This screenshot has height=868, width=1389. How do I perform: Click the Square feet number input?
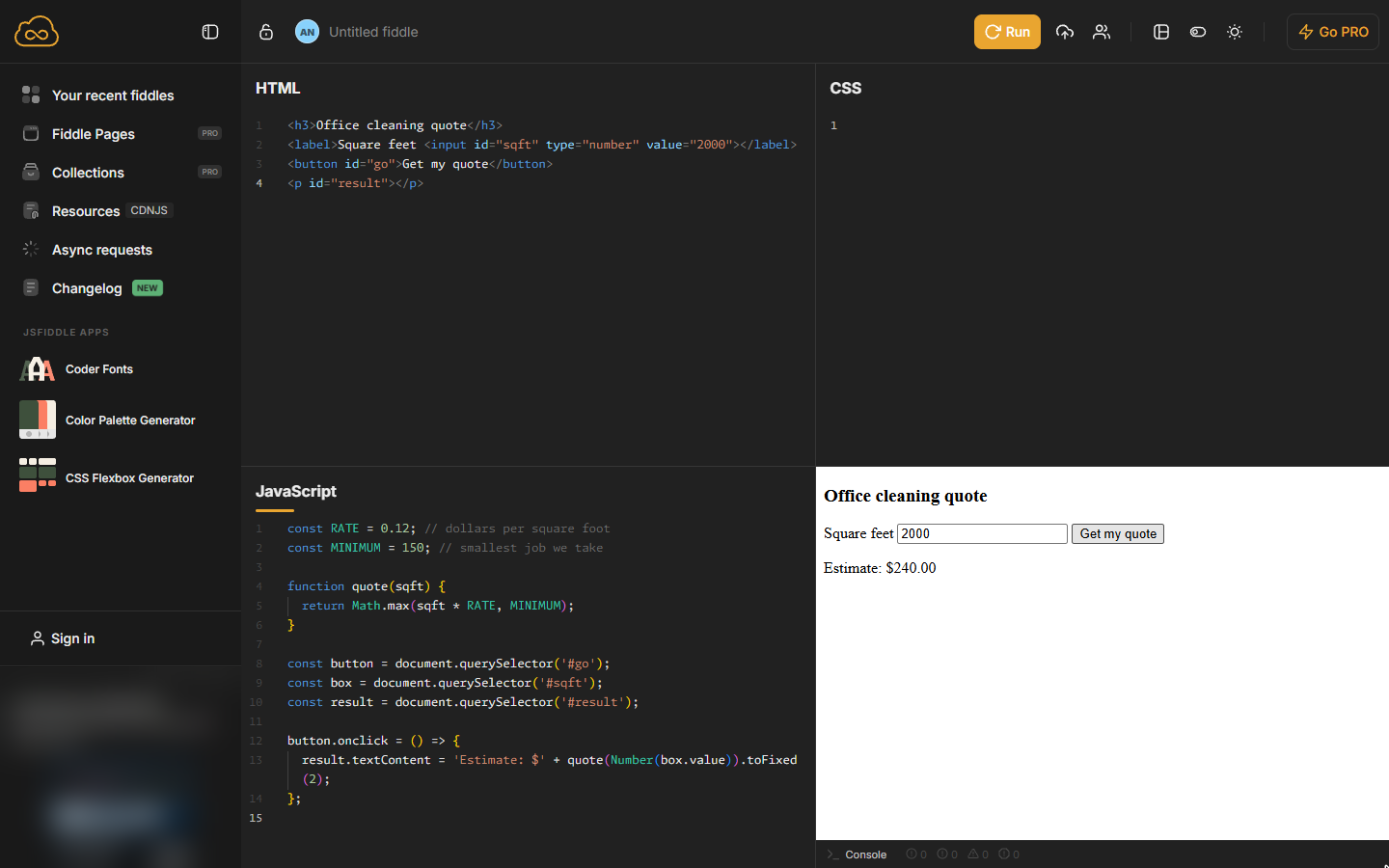pyautogui.click(x=982, y=534)
